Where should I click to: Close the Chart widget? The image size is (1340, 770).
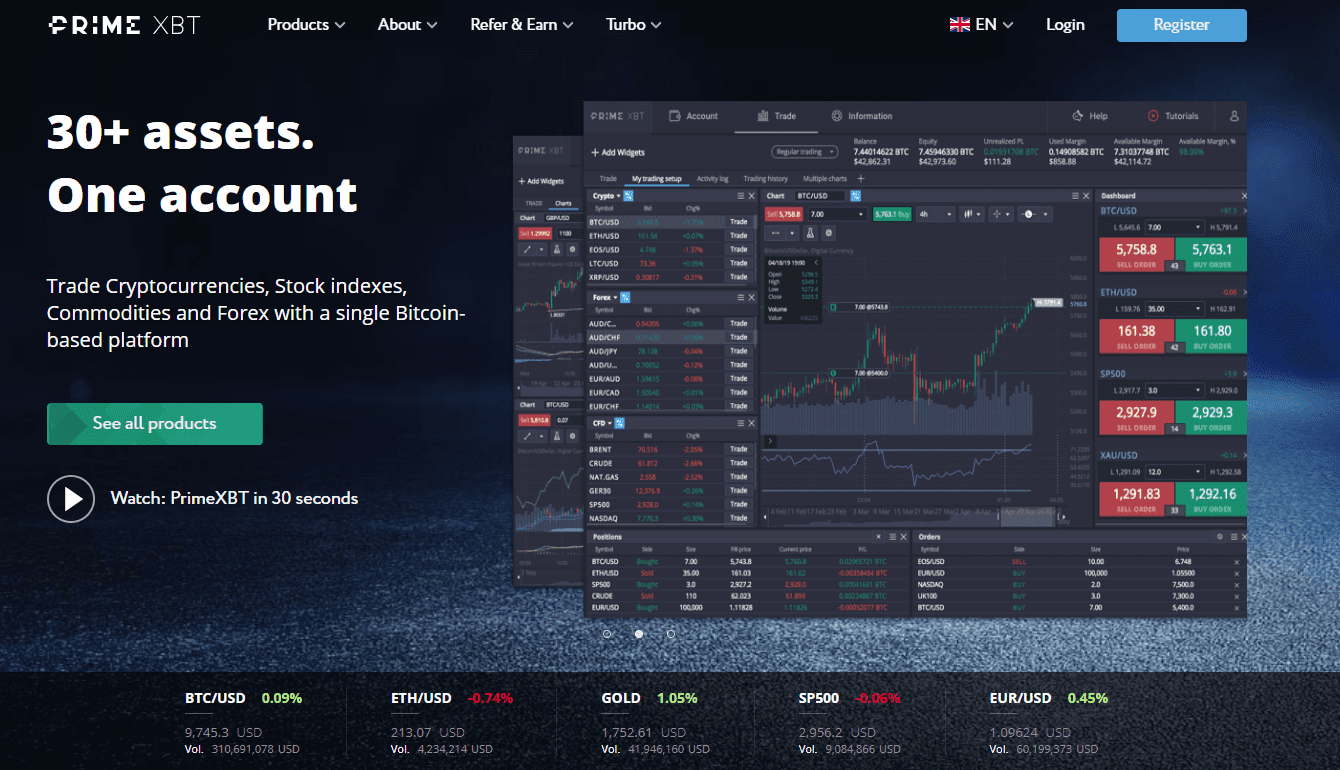point(1085,196)
